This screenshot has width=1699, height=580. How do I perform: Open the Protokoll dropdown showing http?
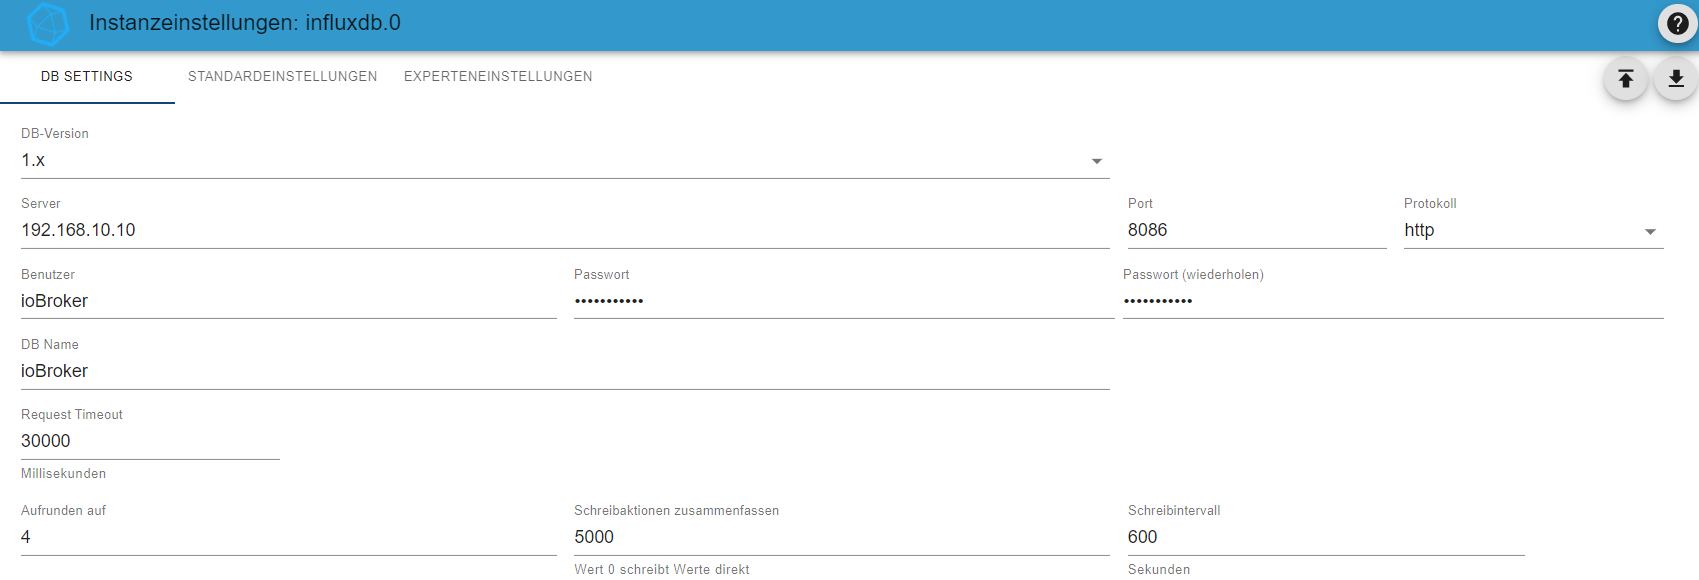(1533, 231)
